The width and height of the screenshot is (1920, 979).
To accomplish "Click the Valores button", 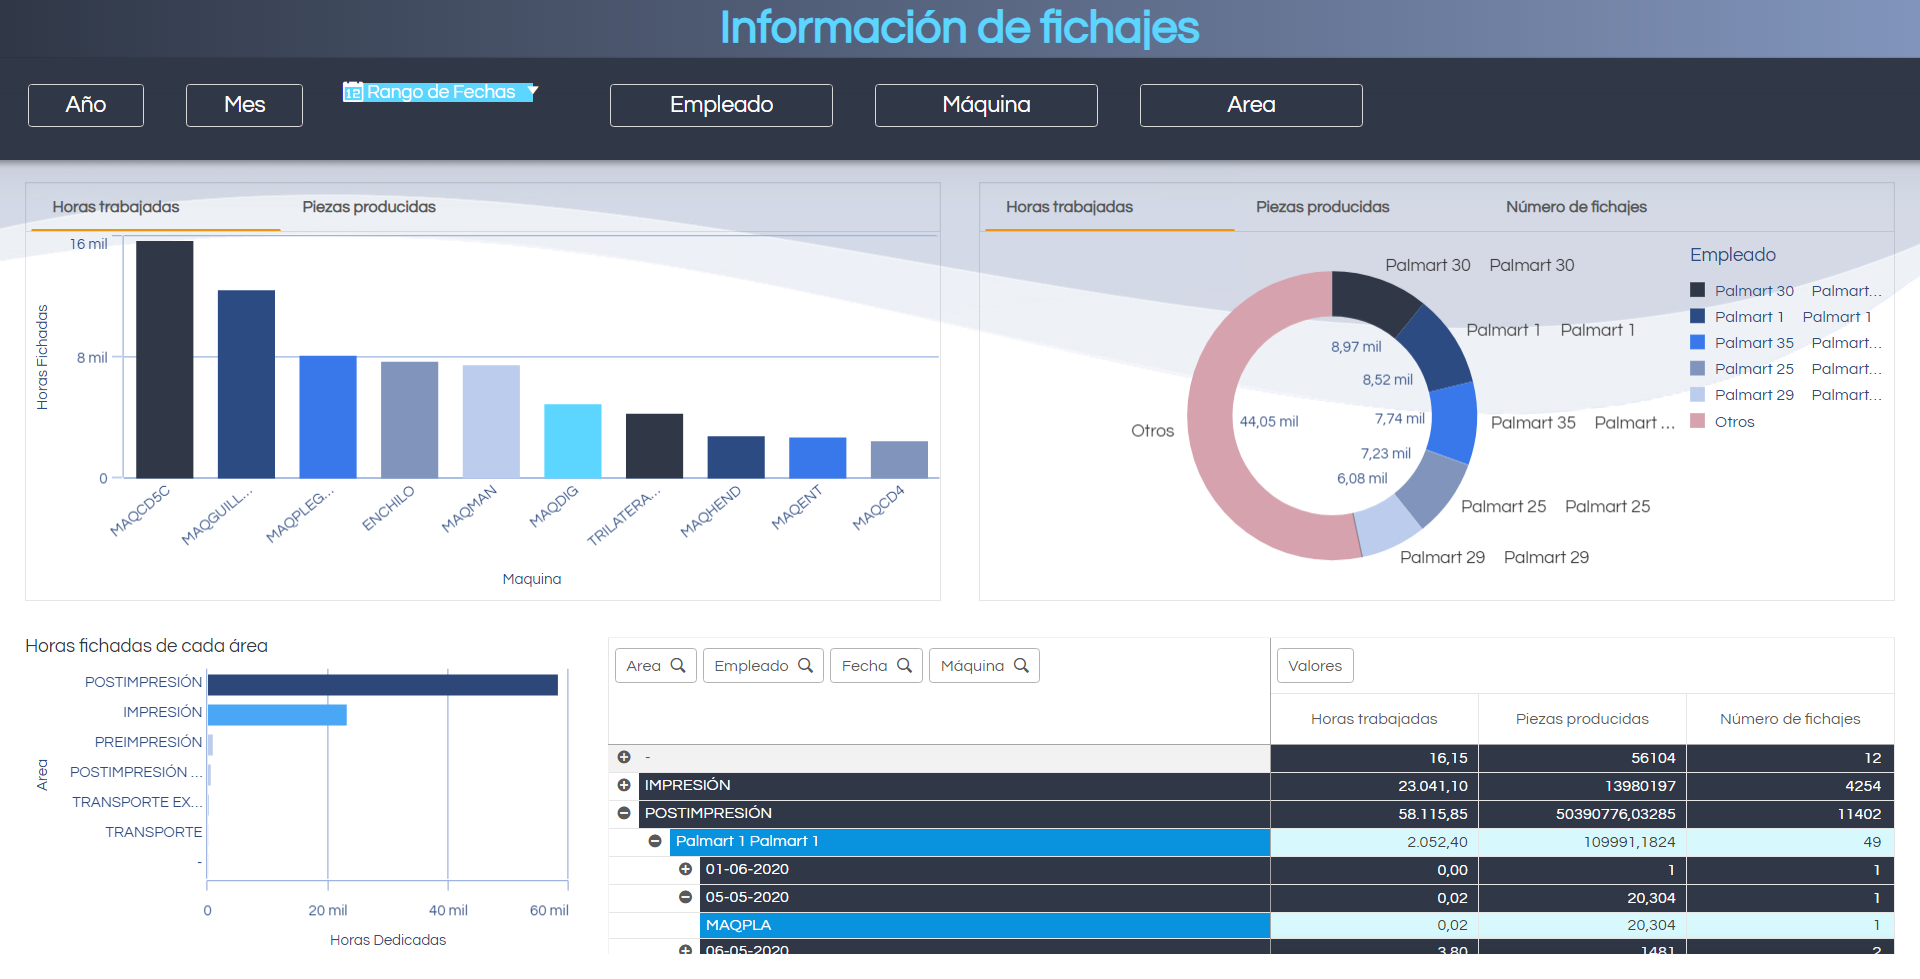I will 1315,666.
